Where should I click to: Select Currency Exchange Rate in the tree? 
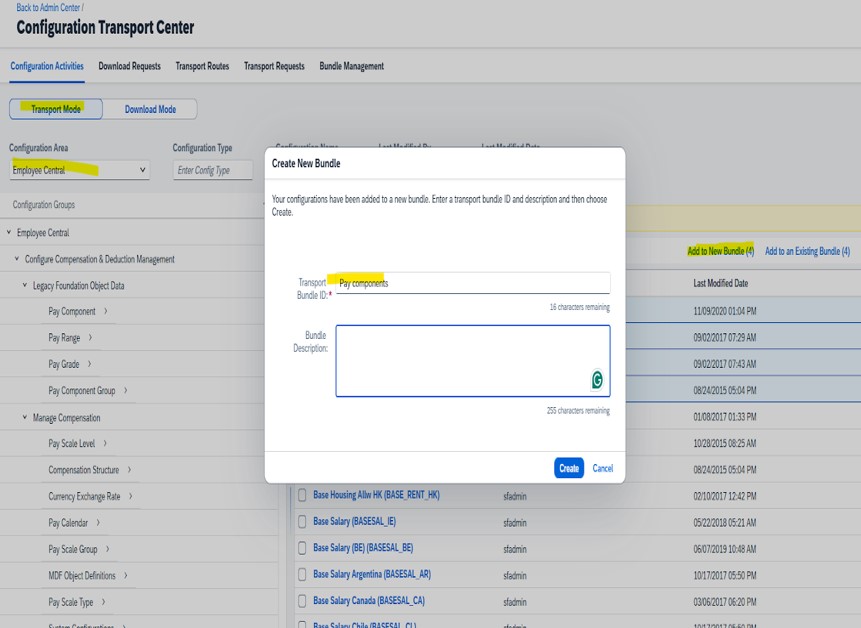point(84,496)
